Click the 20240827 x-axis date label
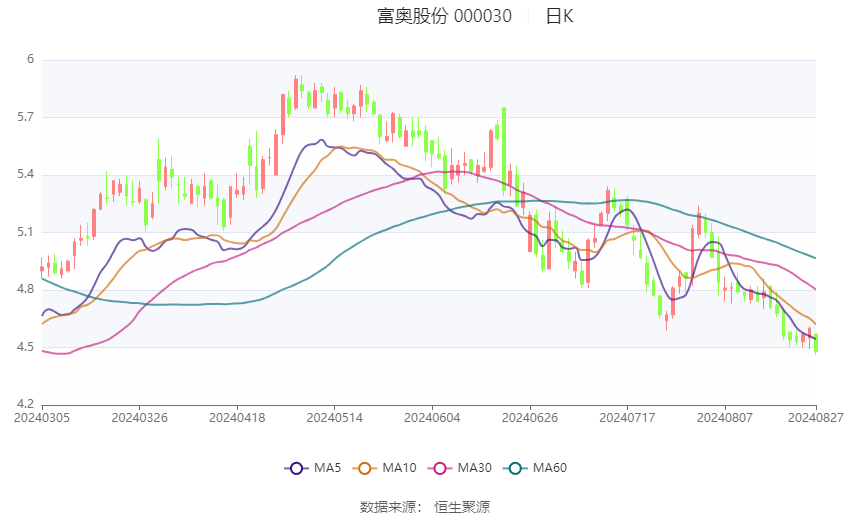850x517 pixels. tap(816, 418)
